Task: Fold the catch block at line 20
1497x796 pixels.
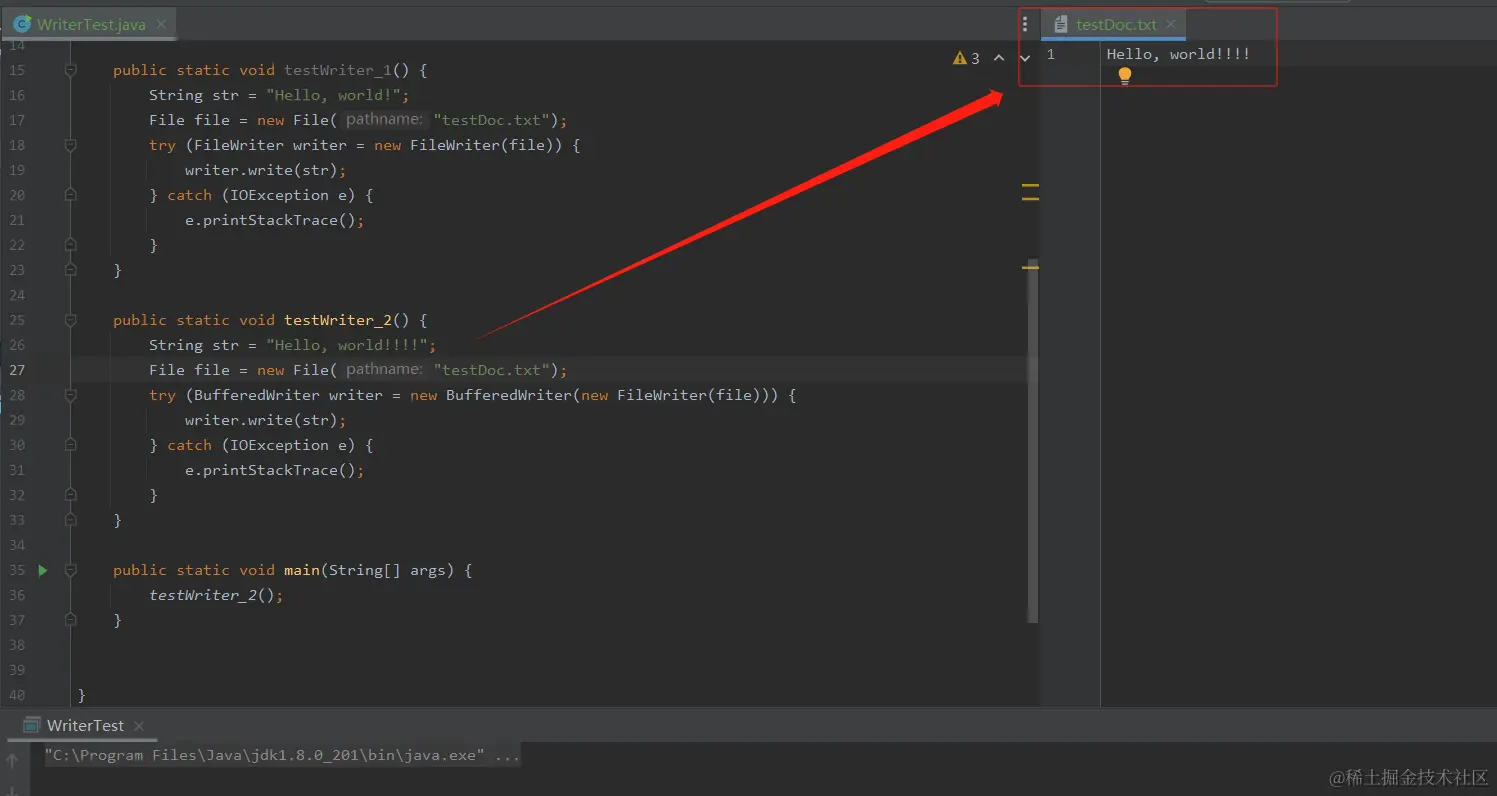Action: pyautogui.click(x=70, y=195)
